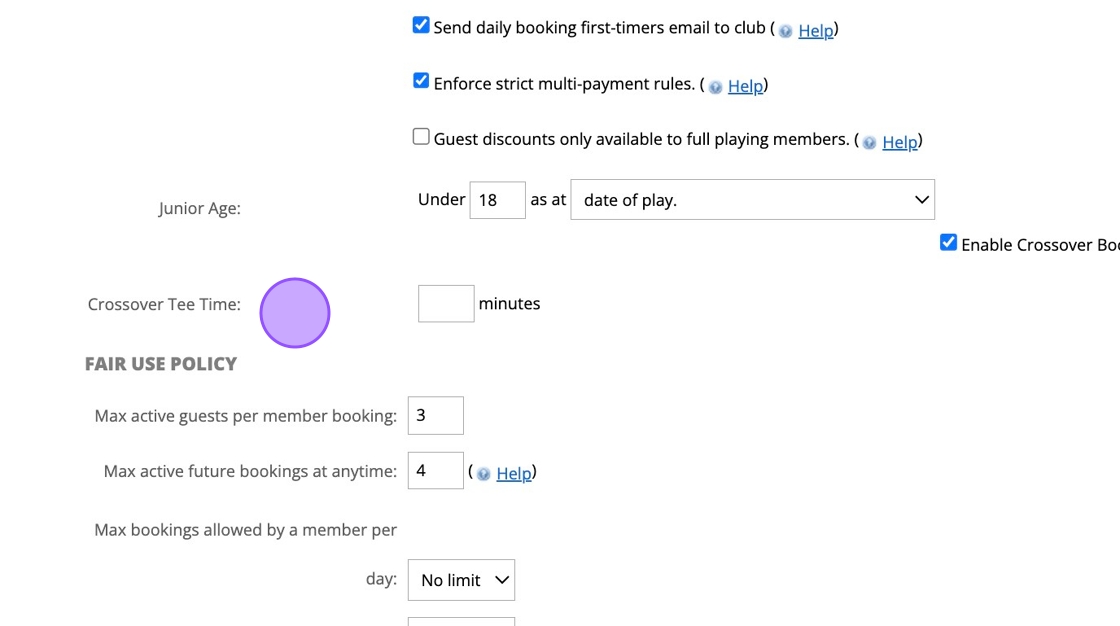The width and height of the screenshot is (1120, 626).
Task: Click the Junior Age 'Under' number field
Action: coord(497,200)
